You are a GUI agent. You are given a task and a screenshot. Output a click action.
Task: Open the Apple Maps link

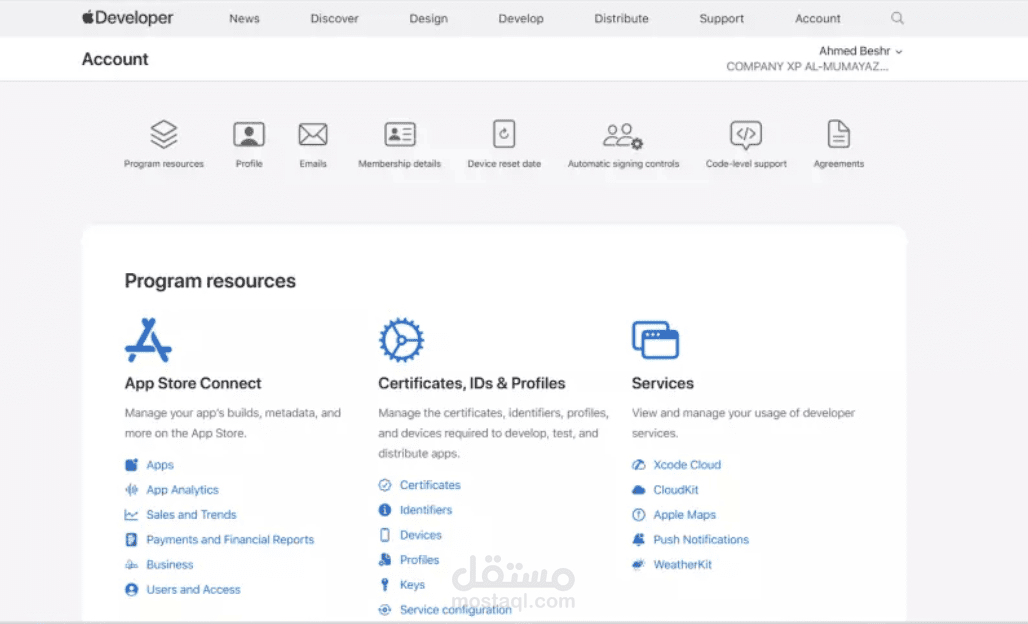click(x=684, y=515)
